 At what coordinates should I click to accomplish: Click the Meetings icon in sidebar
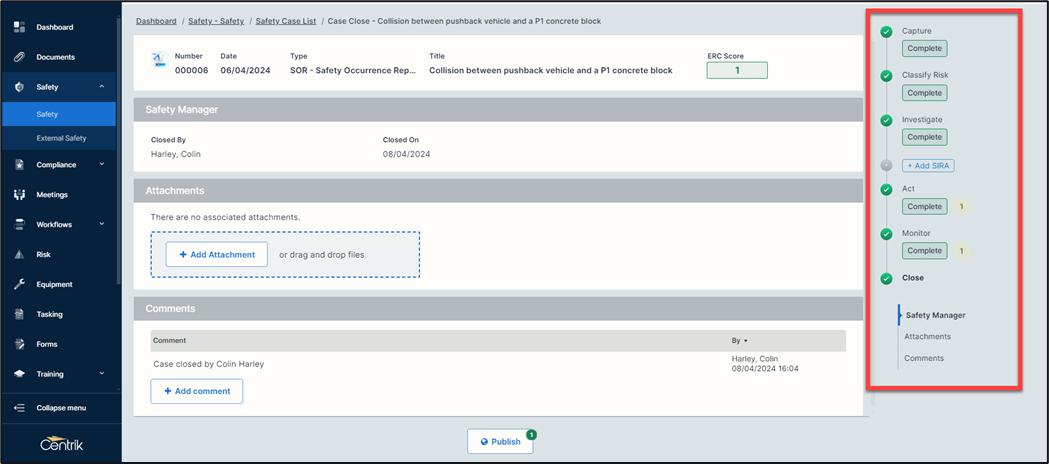click(x=19, y=195)
